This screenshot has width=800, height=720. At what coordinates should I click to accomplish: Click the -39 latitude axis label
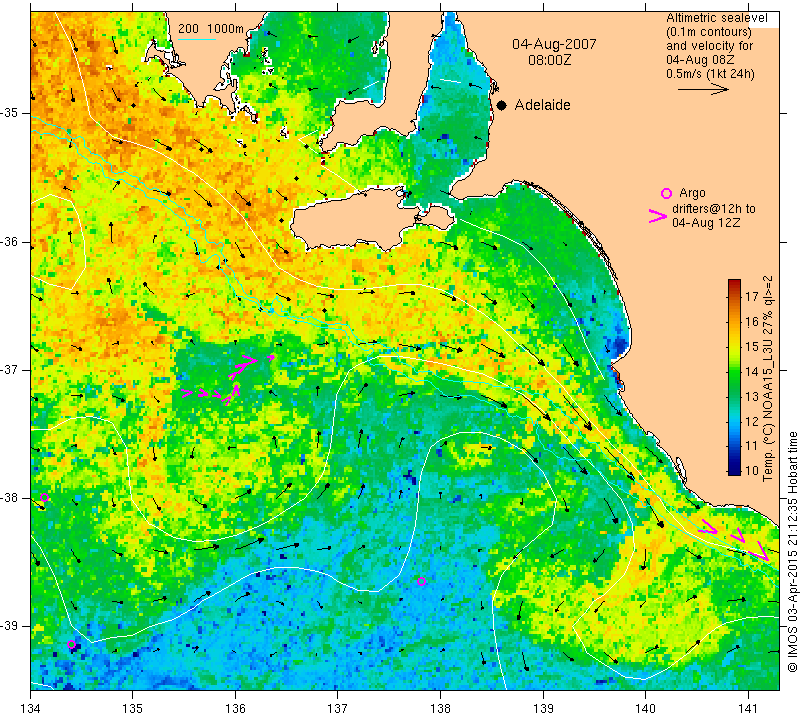click(x=11, y=626)
